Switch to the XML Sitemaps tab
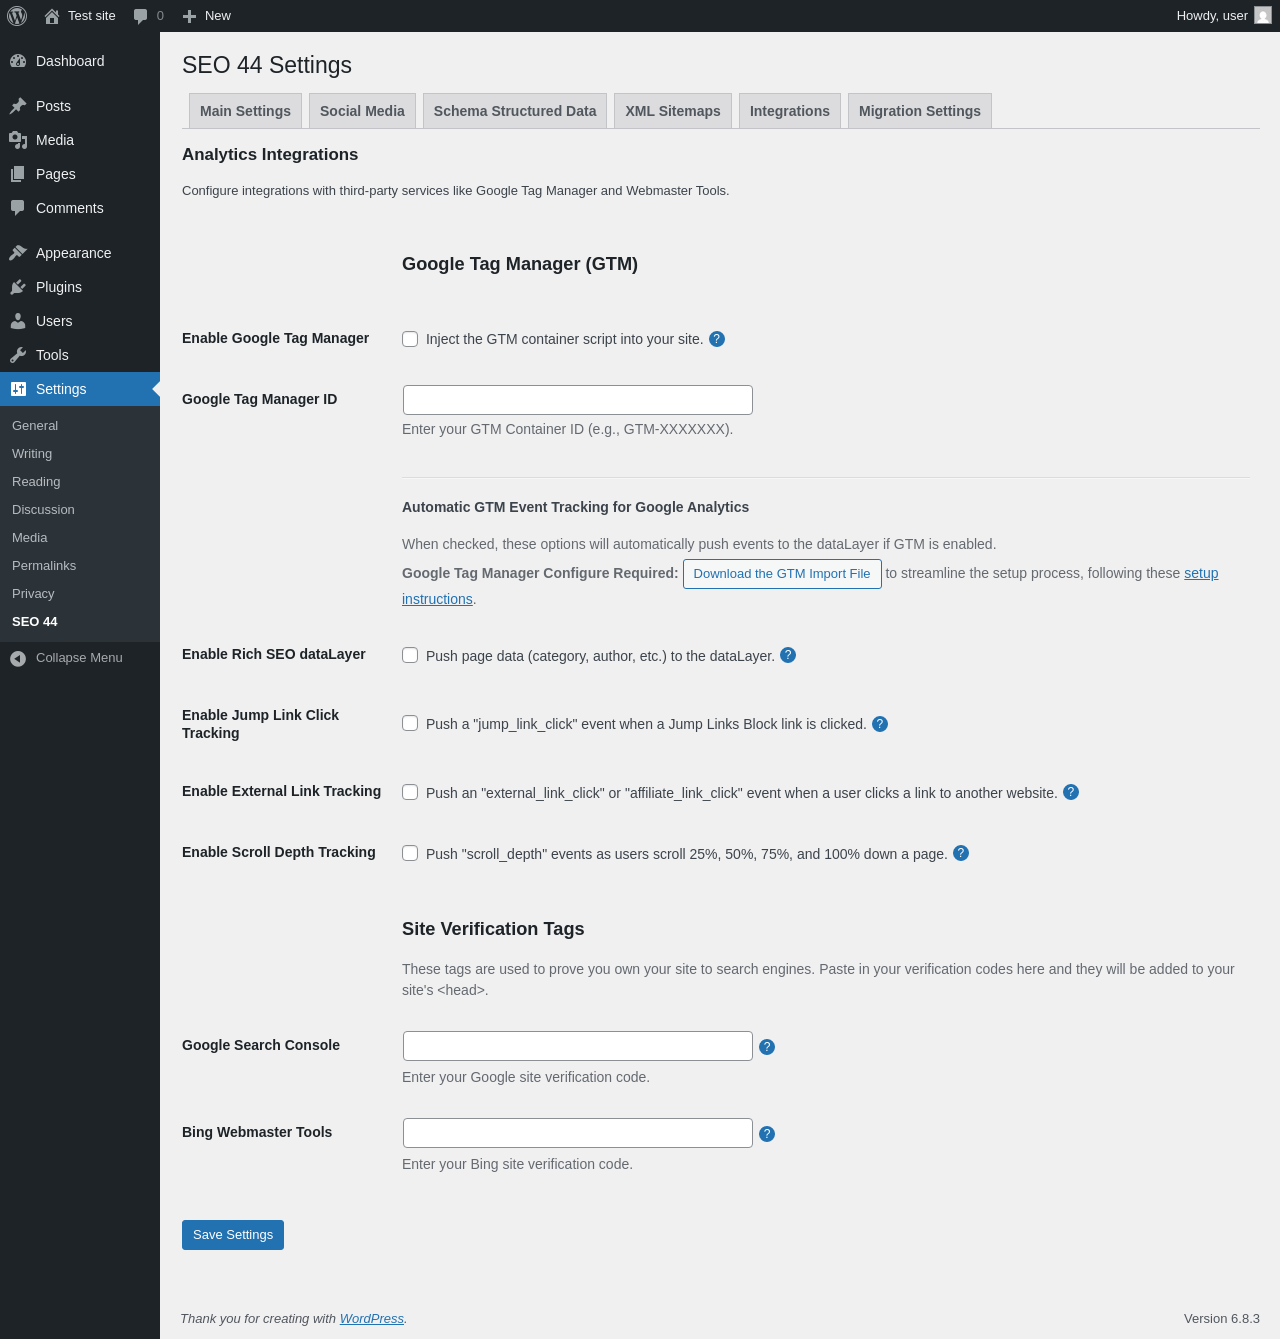Image resolution: width=1280 pixels, height=1339 pixels. [x=673, y=111]
